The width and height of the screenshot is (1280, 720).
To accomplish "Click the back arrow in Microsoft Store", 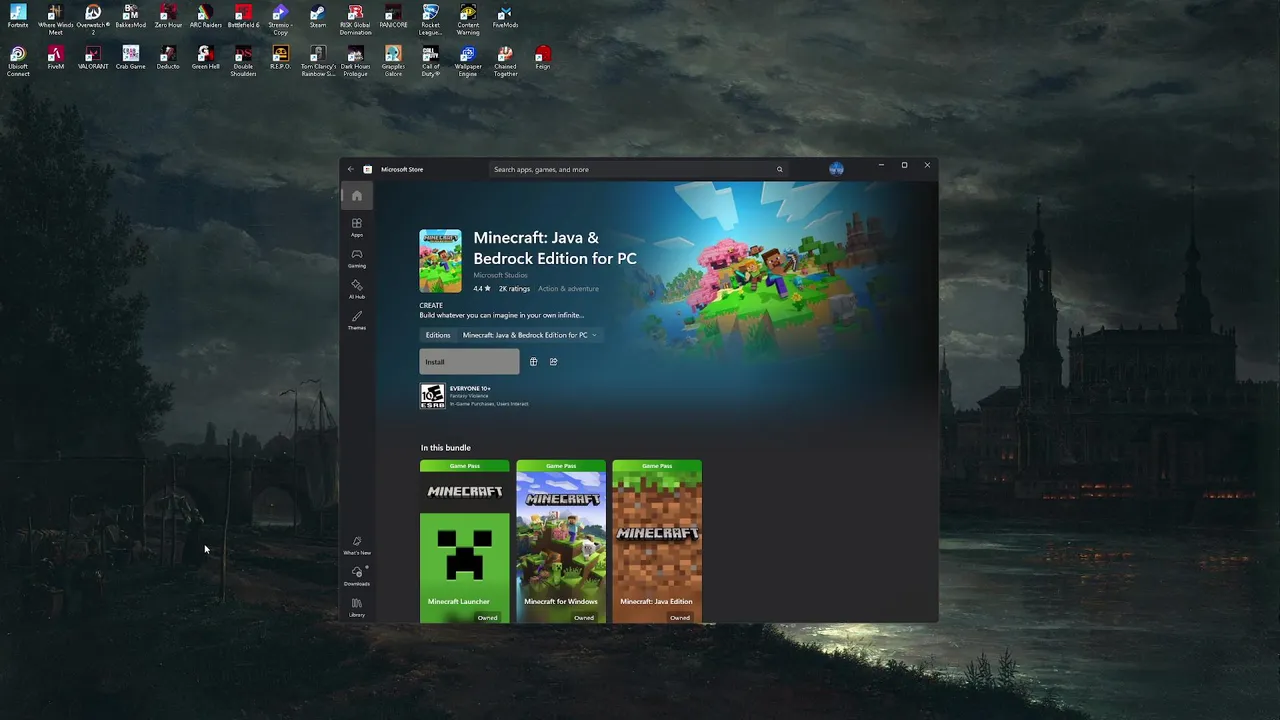I will 350,169.
